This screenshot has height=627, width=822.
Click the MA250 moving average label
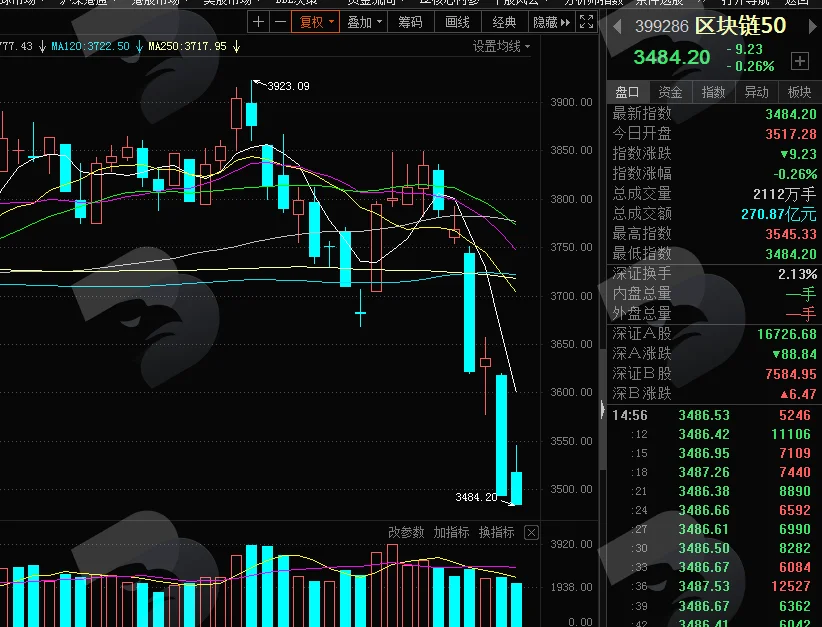[188, 46]
